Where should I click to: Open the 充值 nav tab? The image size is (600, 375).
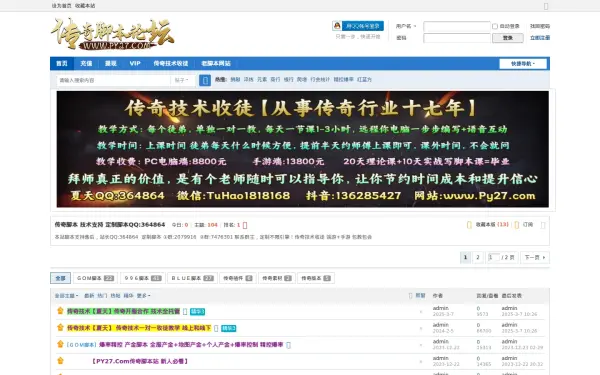(x=86, y=64)
